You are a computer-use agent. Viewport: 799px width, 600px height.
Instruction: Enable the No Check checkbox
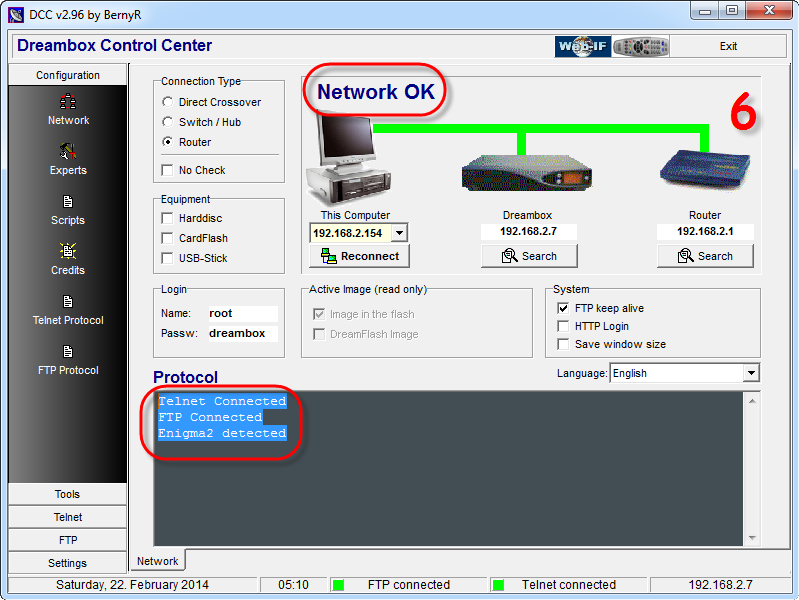pos(167,170)
